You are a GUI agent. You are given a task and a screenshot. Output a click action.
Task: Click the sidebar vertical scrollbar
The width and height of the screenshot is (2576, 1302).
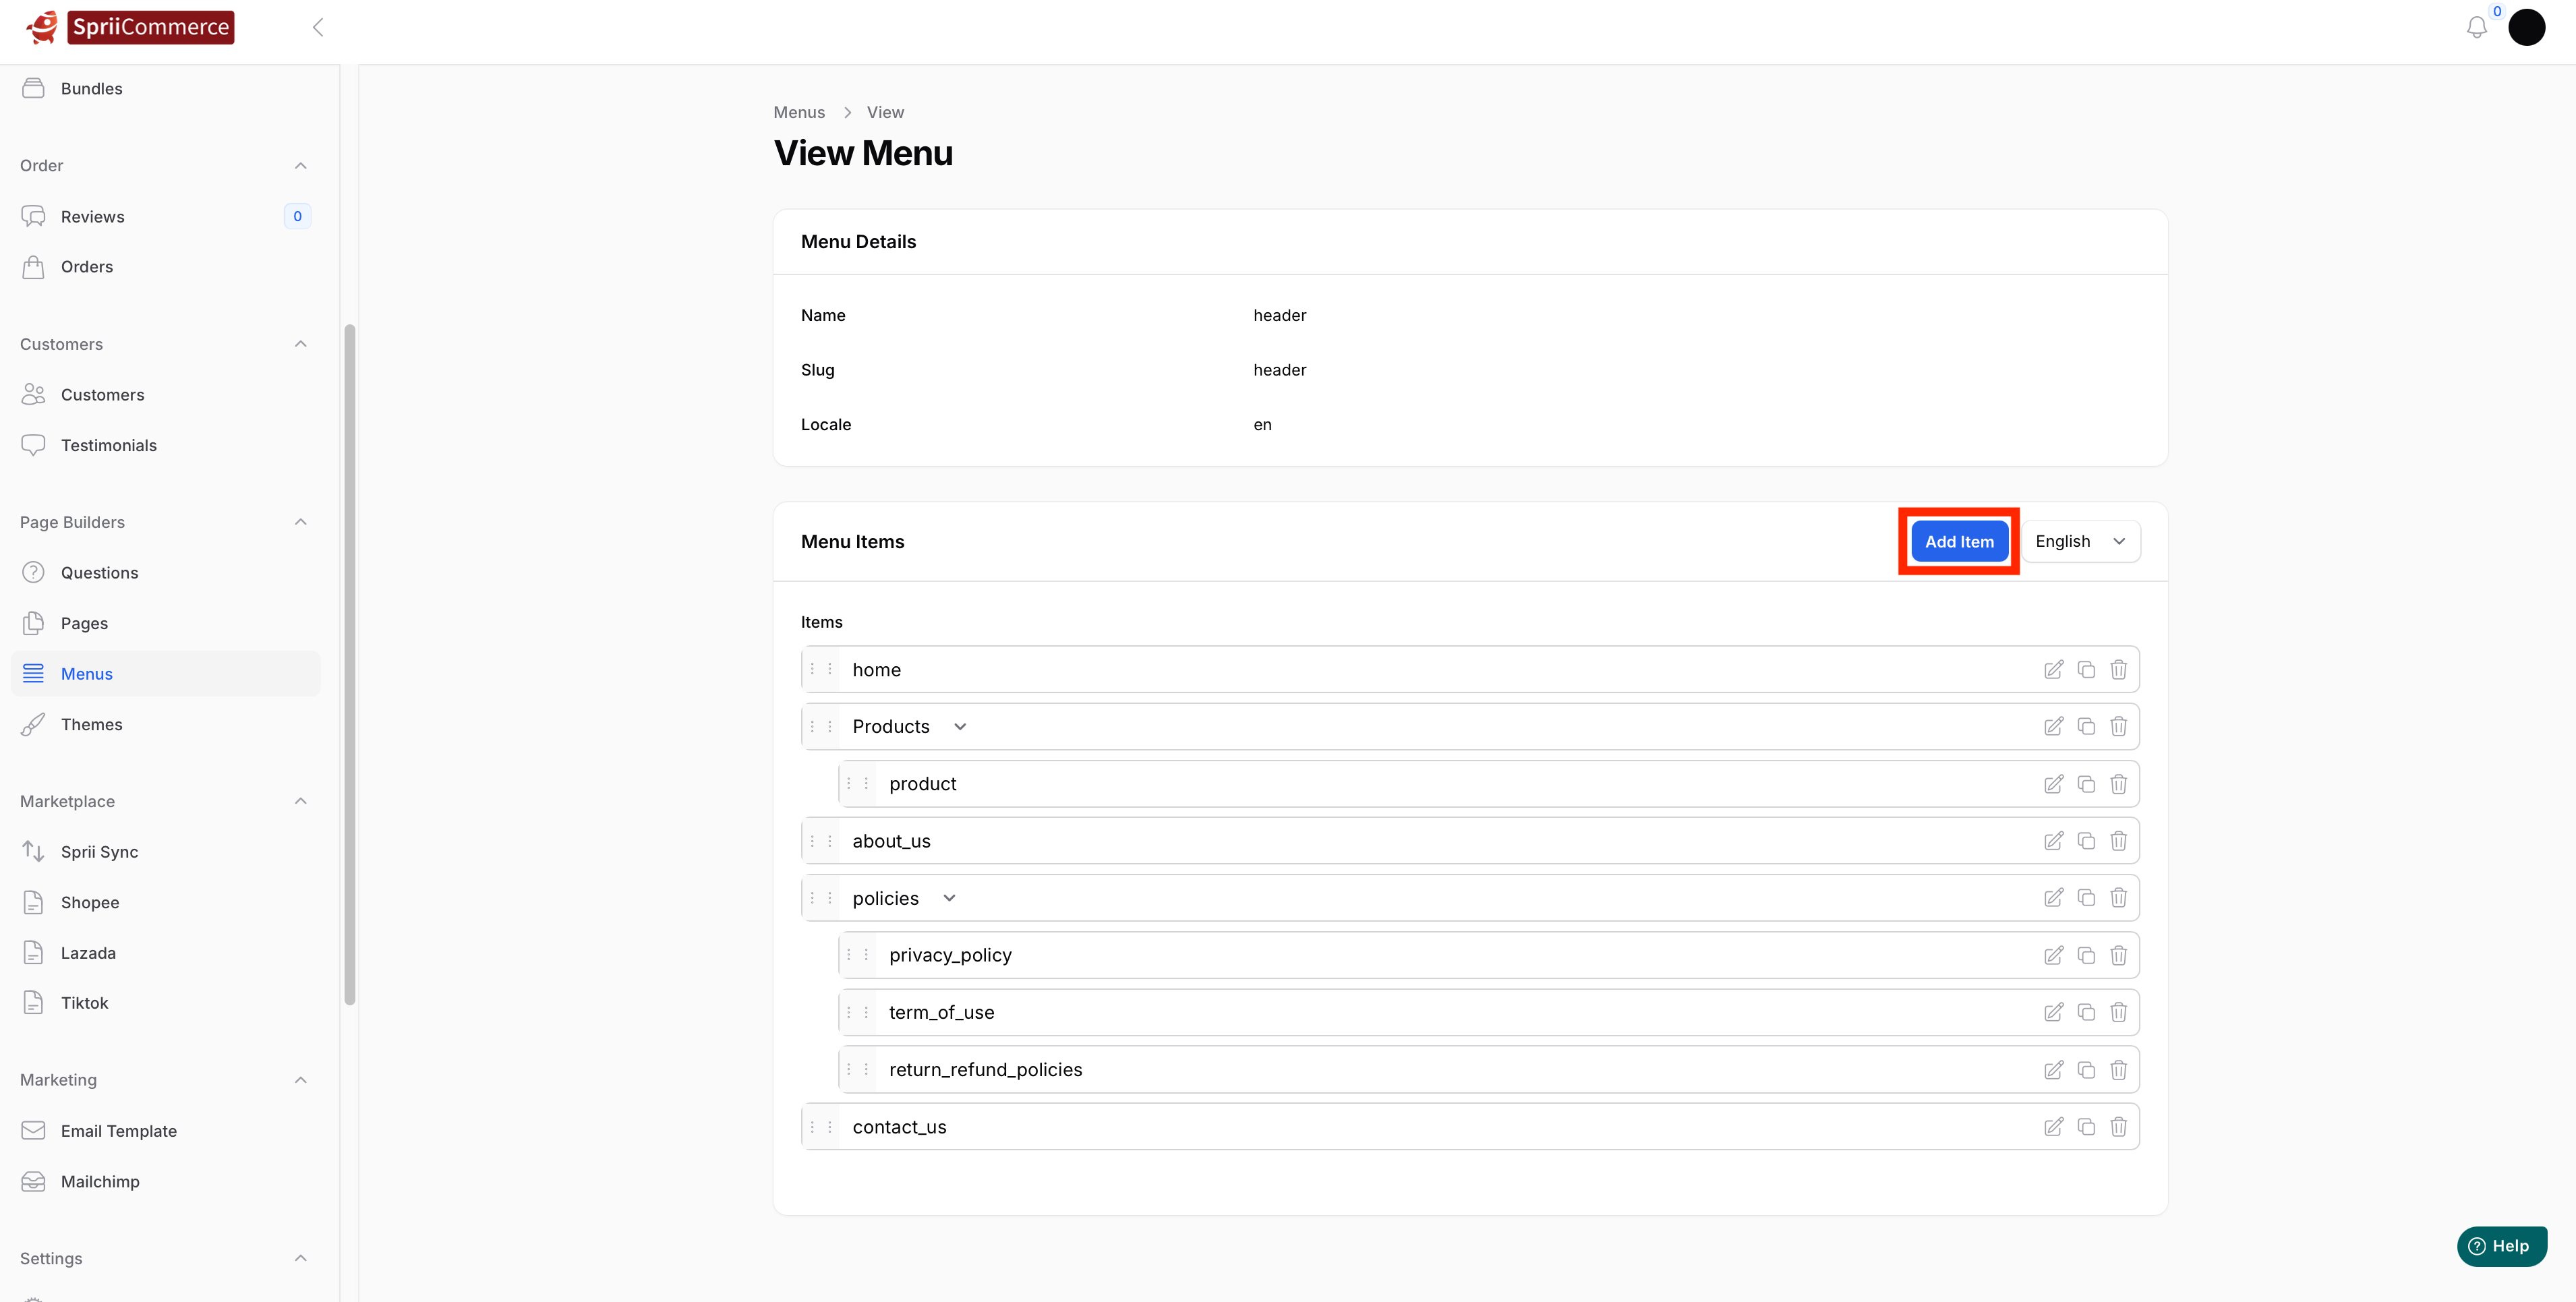(x=349, y=660)
